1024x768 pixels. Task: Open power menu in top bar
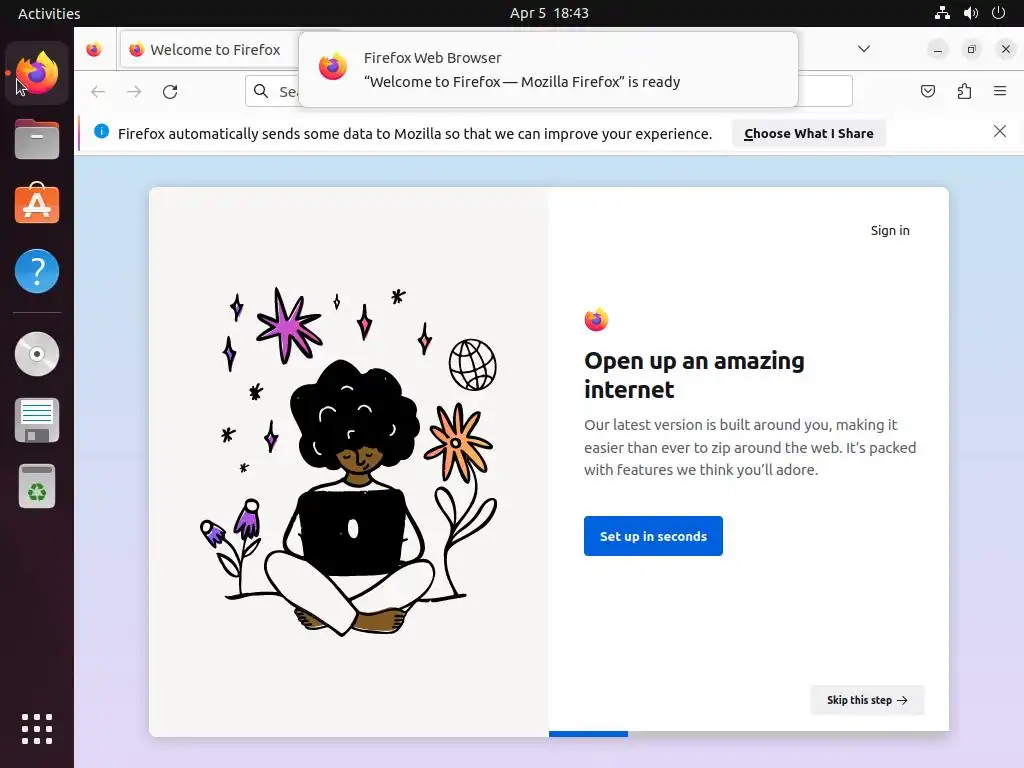pyautogui.click(x=999, y=13)
